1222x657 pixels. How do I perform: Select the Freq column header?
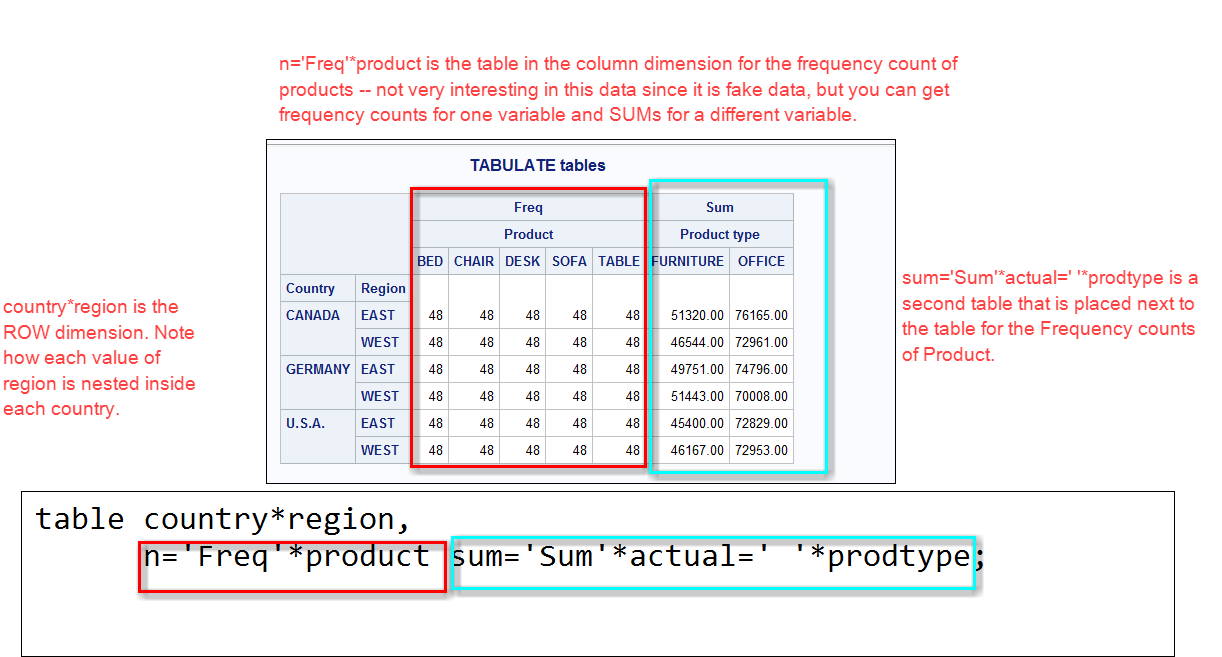528,207
